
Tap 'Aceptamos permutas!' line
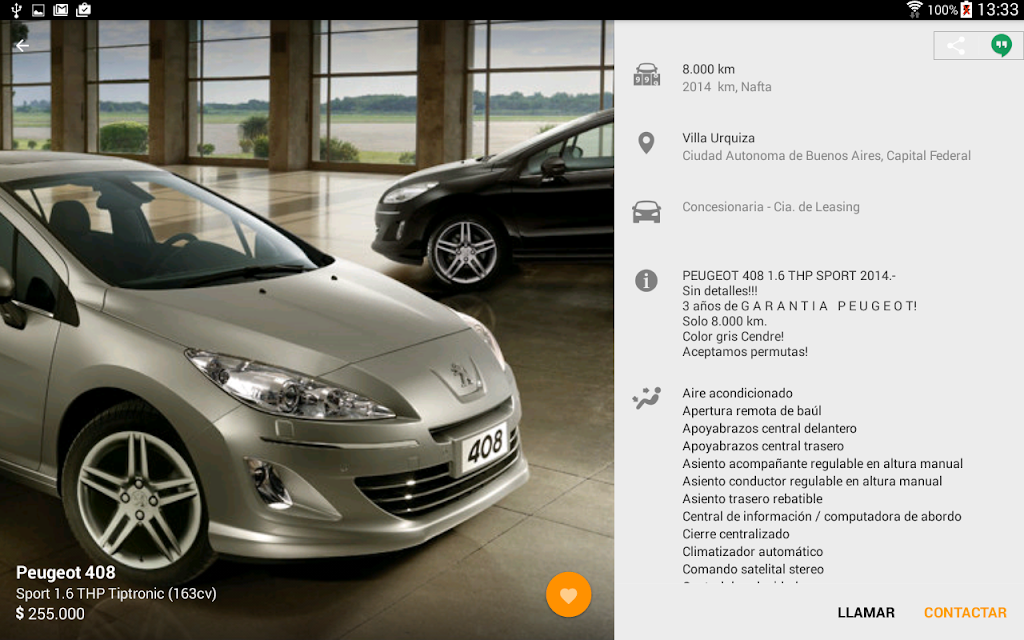[745, 352]
